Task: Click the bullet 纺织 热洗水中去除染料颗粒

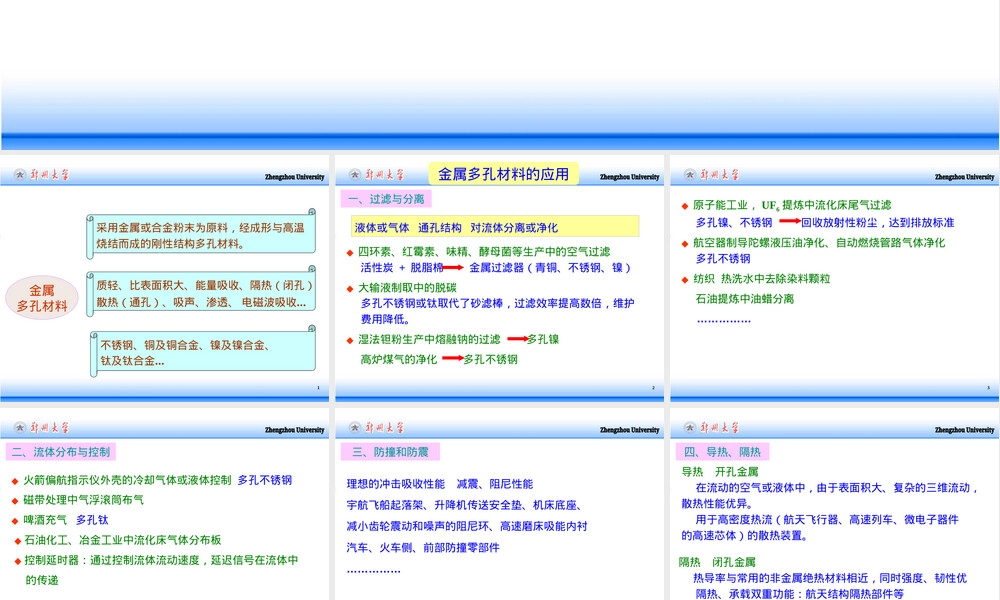Action: tap(761, 279)
